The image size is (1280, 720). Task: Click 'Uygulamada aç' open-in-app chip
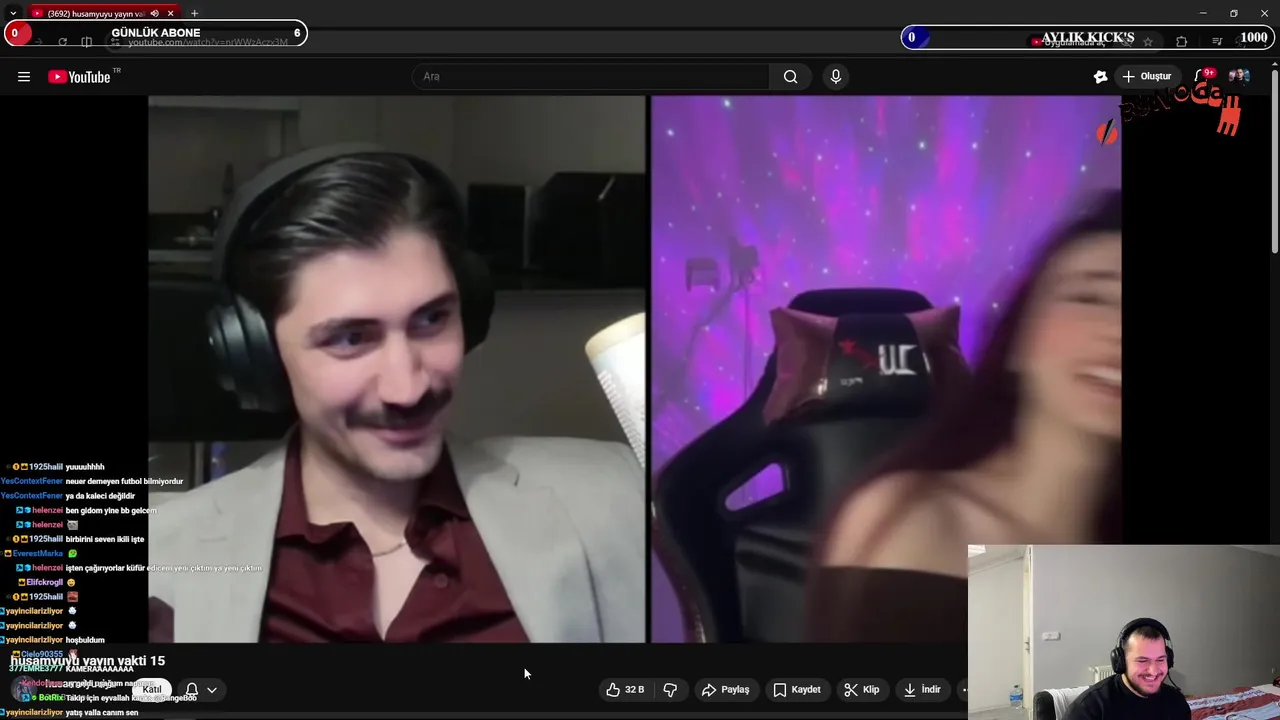pos(1068,42)
